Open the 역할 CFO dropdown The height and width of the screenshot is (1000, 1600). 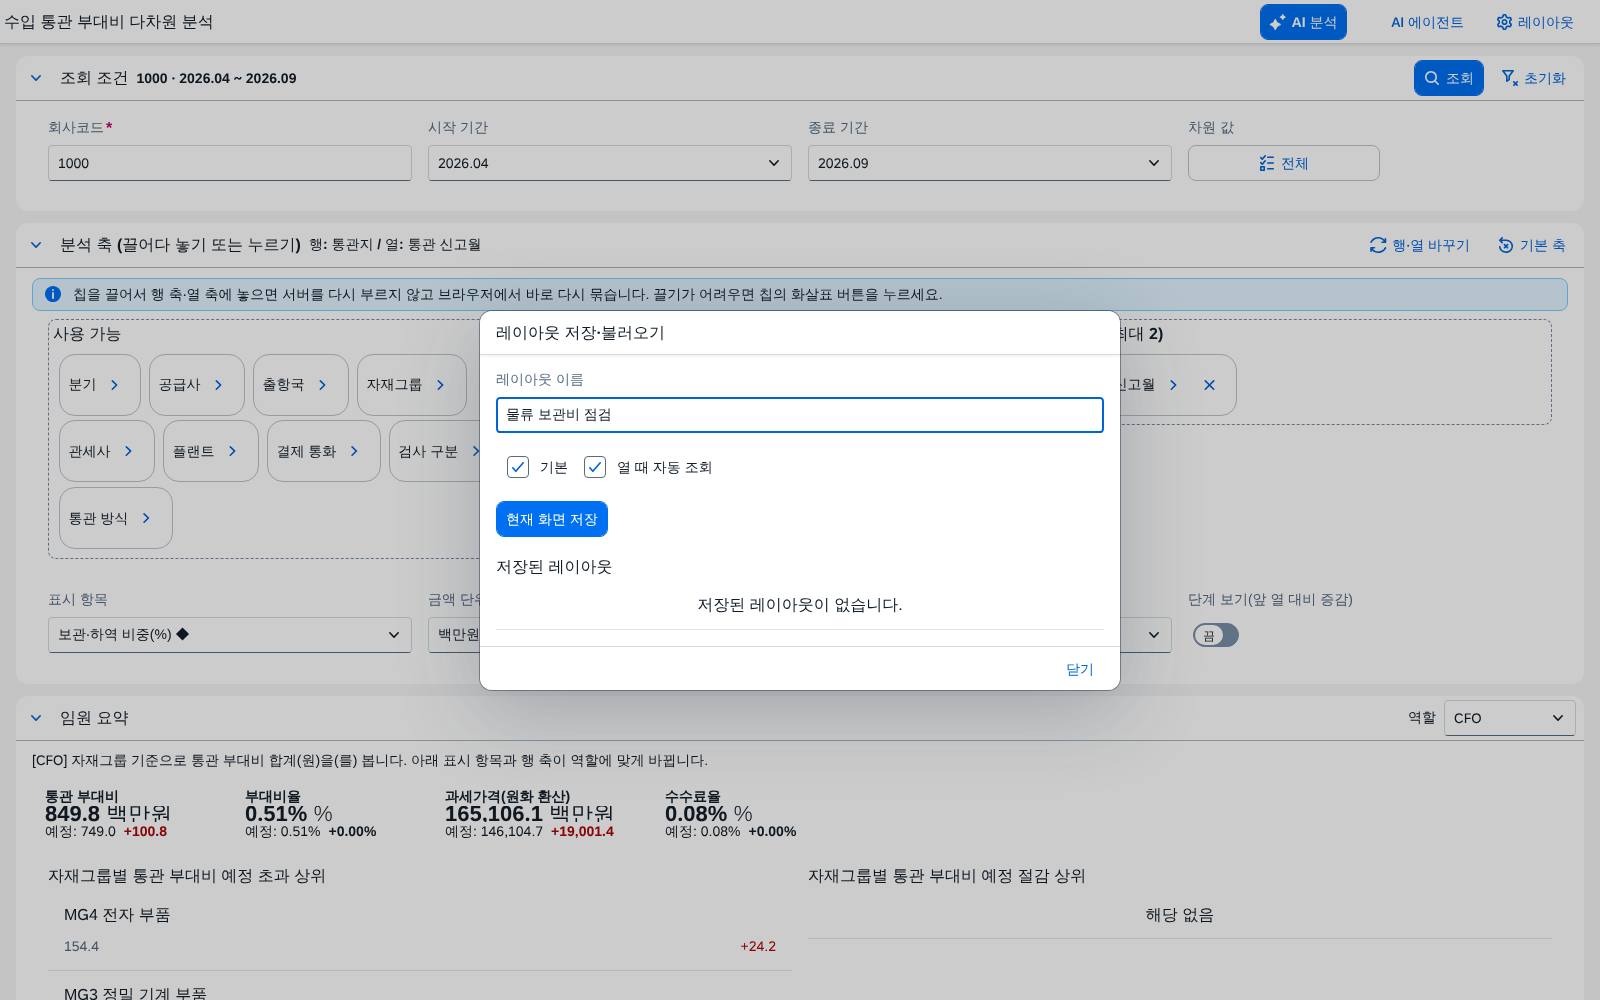click(x=1510, y=718)
